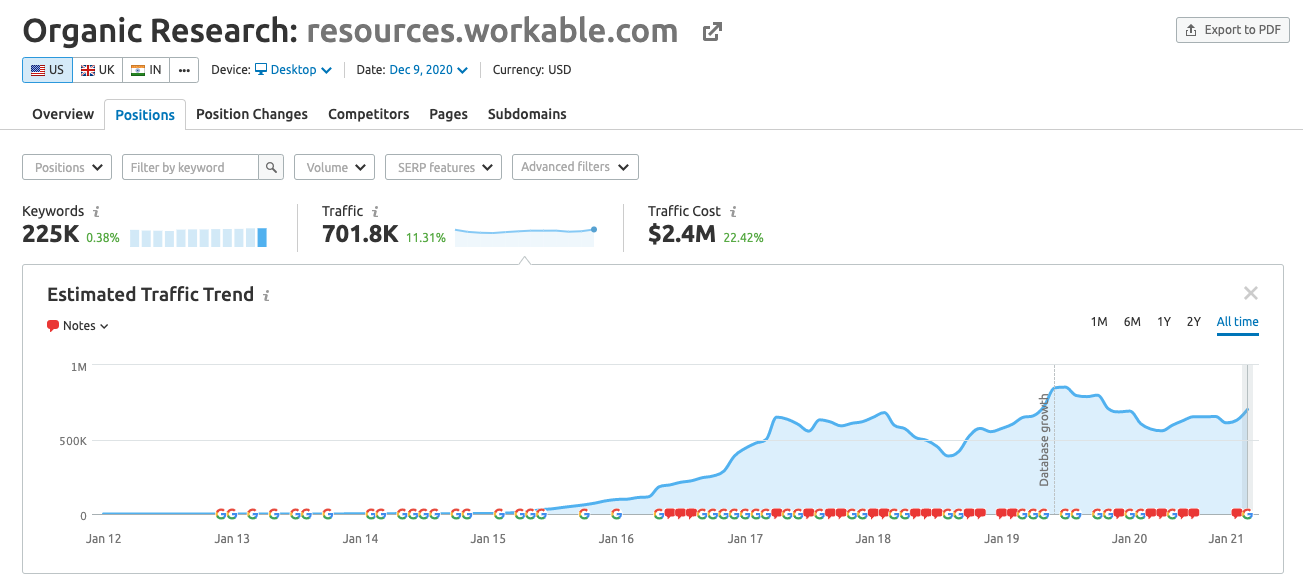Image resolution: width=1303 pixels, height=587 pixels.
Task: Close the Estimated Traffic Trend panel
Action: [1251, 293]
